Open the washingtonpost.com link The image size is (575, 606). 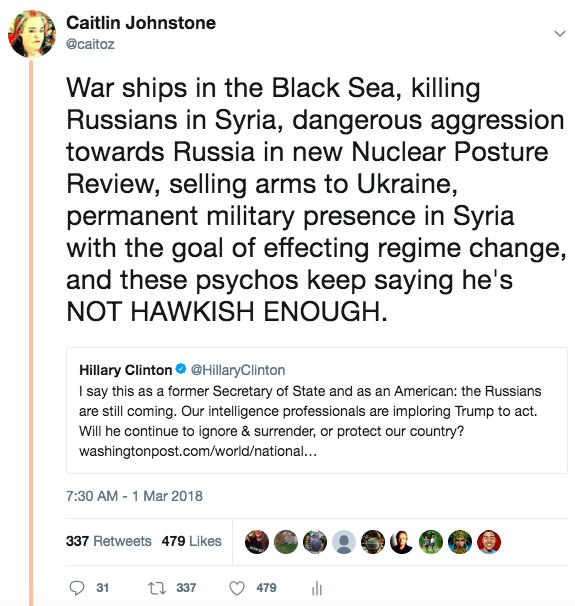(198, 451)
